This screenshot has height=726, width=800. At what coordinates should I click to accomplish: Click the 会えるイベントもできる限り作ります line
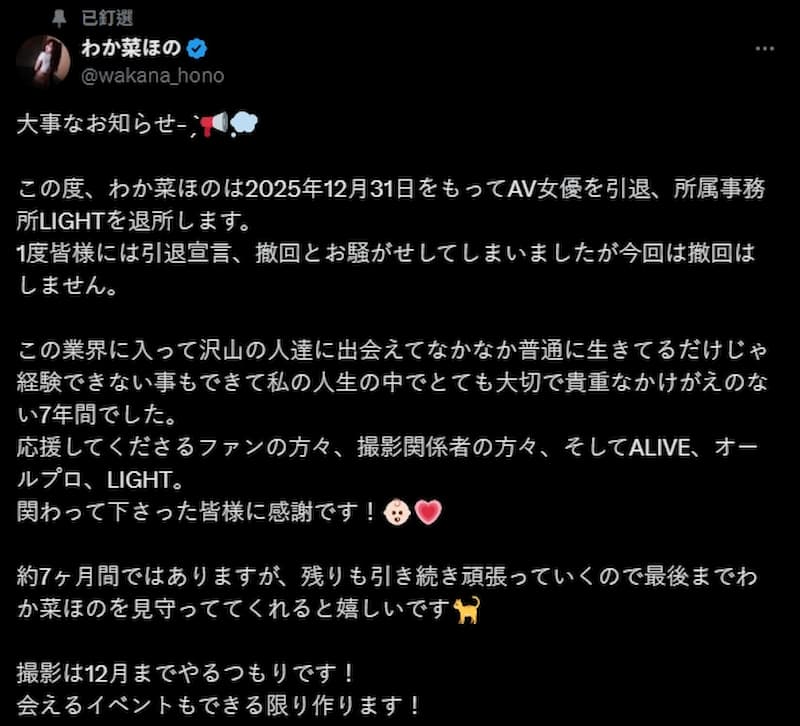219,706
